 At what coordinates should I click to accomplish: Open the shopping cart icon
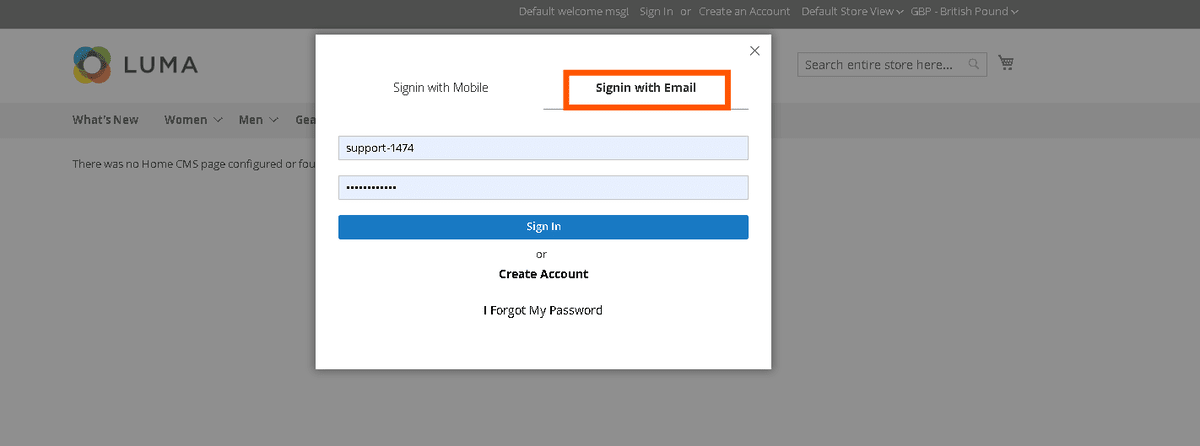1006,64
